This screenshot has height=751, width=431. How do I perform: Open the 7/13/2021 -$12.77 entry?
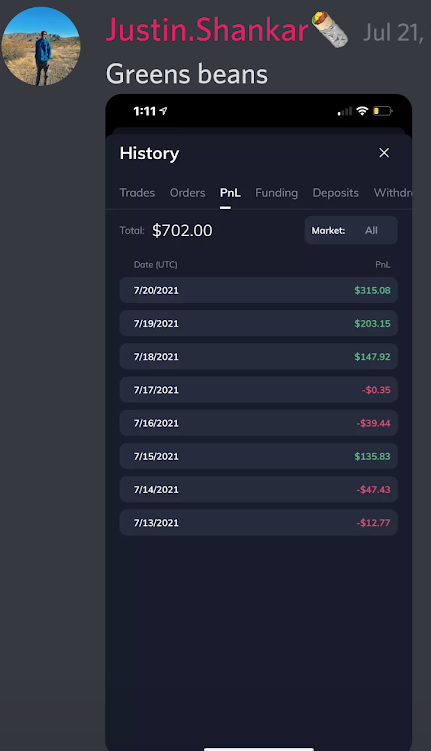259,523
